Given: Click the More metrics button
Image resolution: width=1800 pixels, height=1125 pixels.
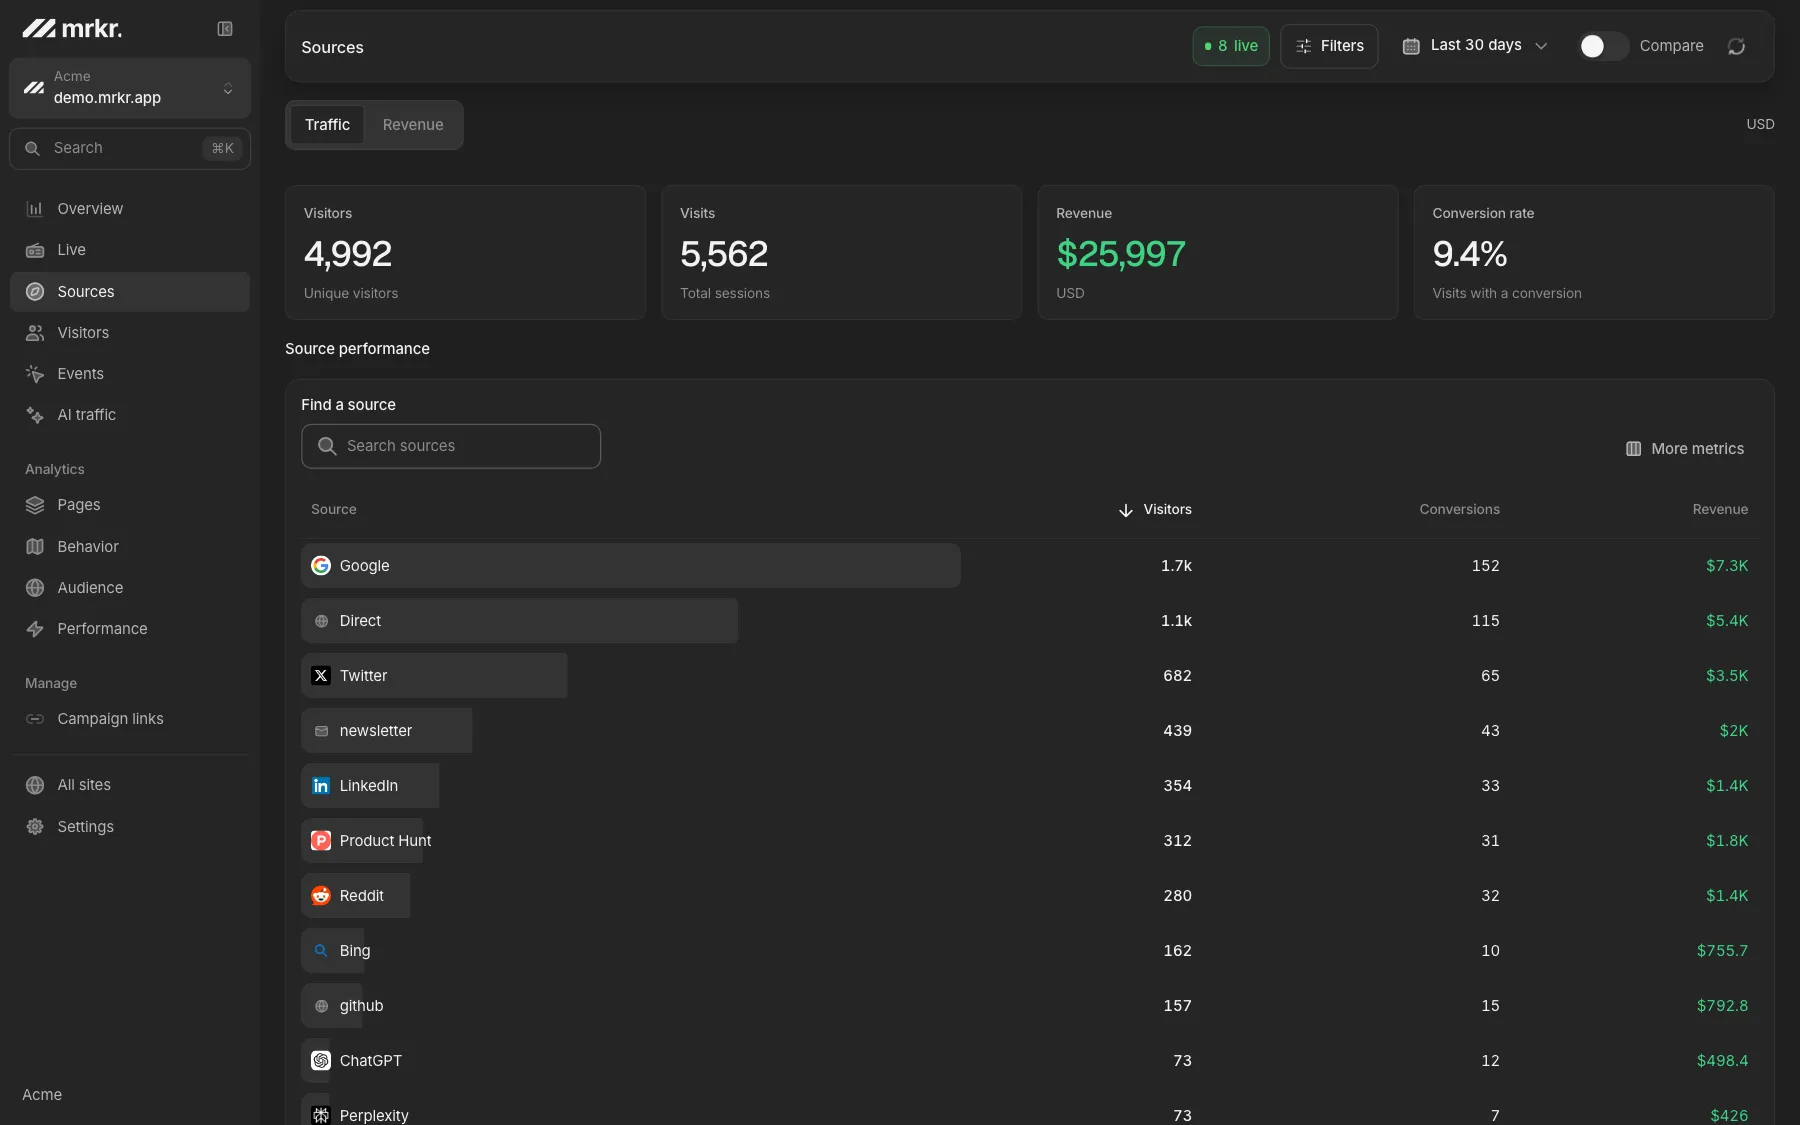Looking at the screenshot, I should coord(1685,449).
